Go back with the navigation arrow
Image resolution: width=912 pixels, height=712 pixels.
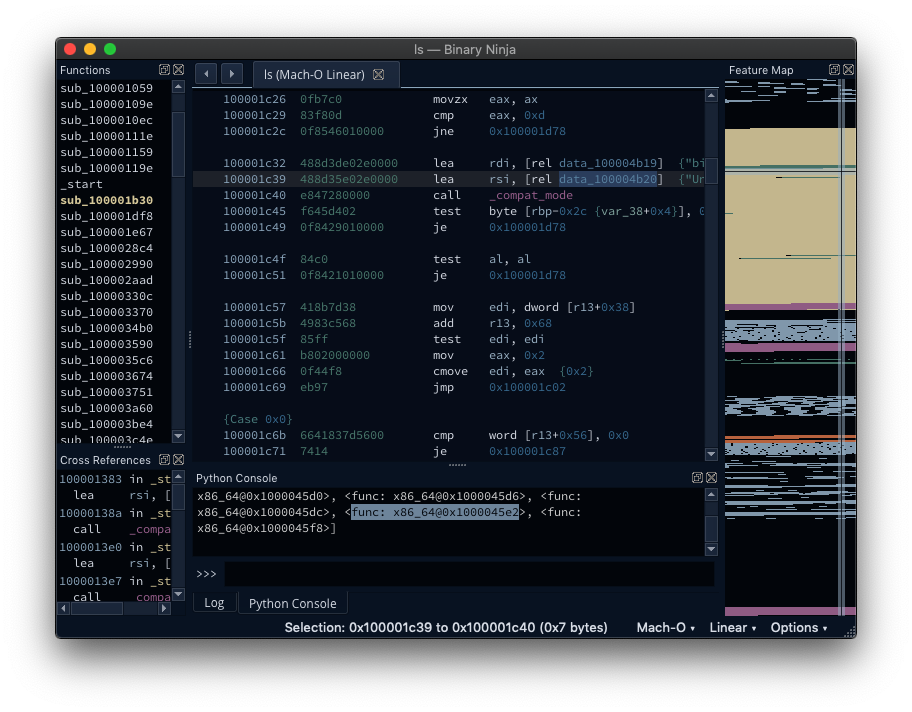click(206, 74)
